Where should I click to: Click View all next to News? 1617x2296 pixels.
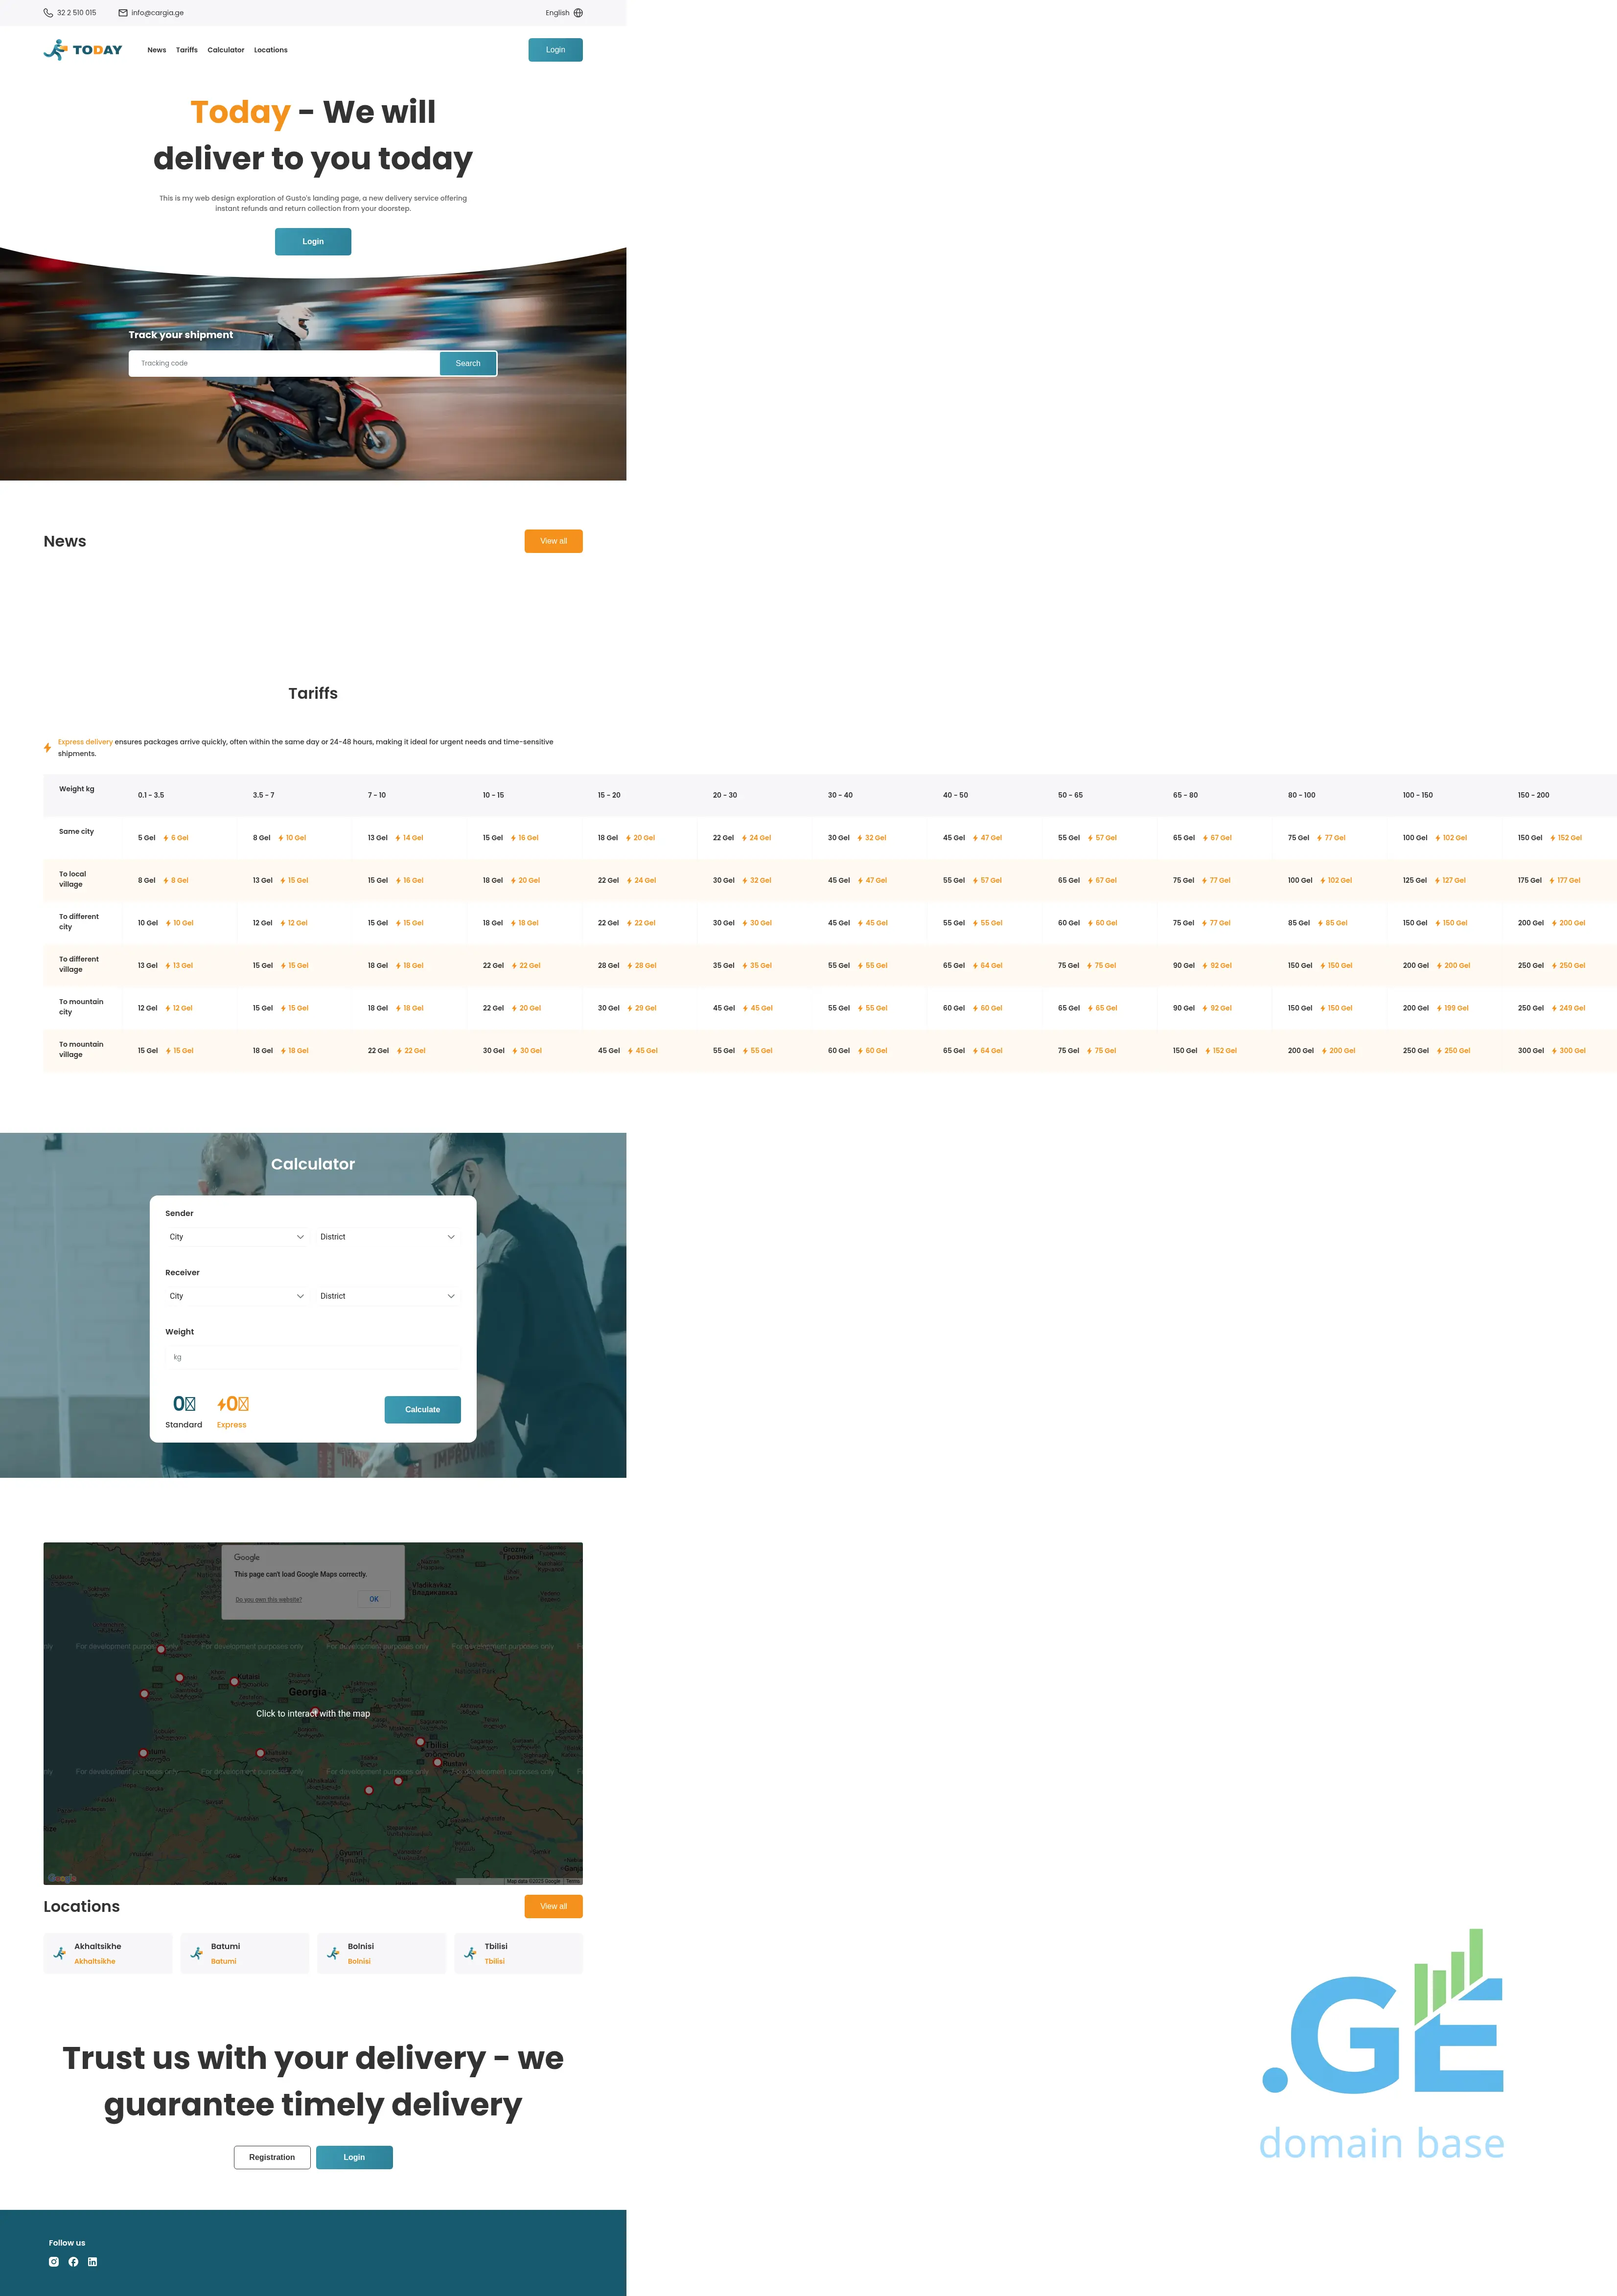(553, 541)
